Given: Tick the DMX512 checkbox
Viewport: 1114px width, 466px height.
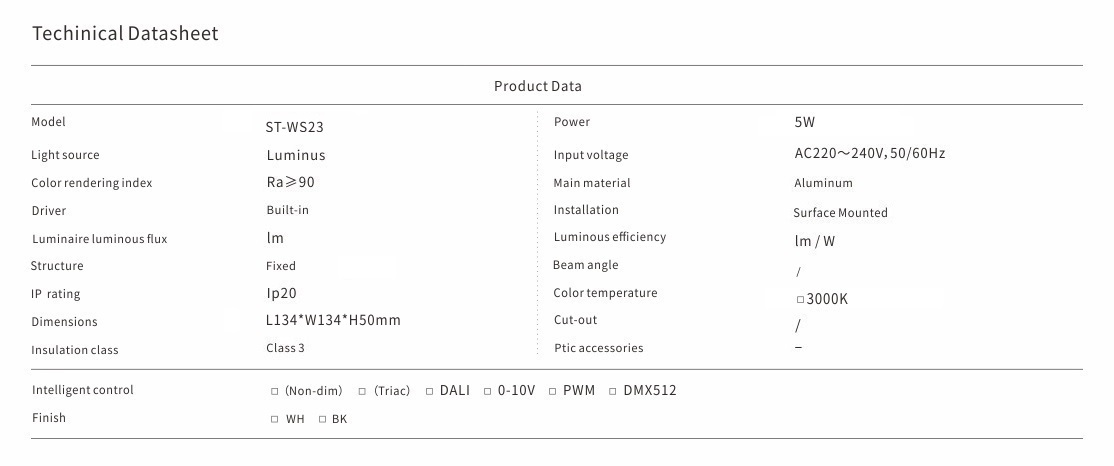Looking at the screenshot, I should (613, 392).
